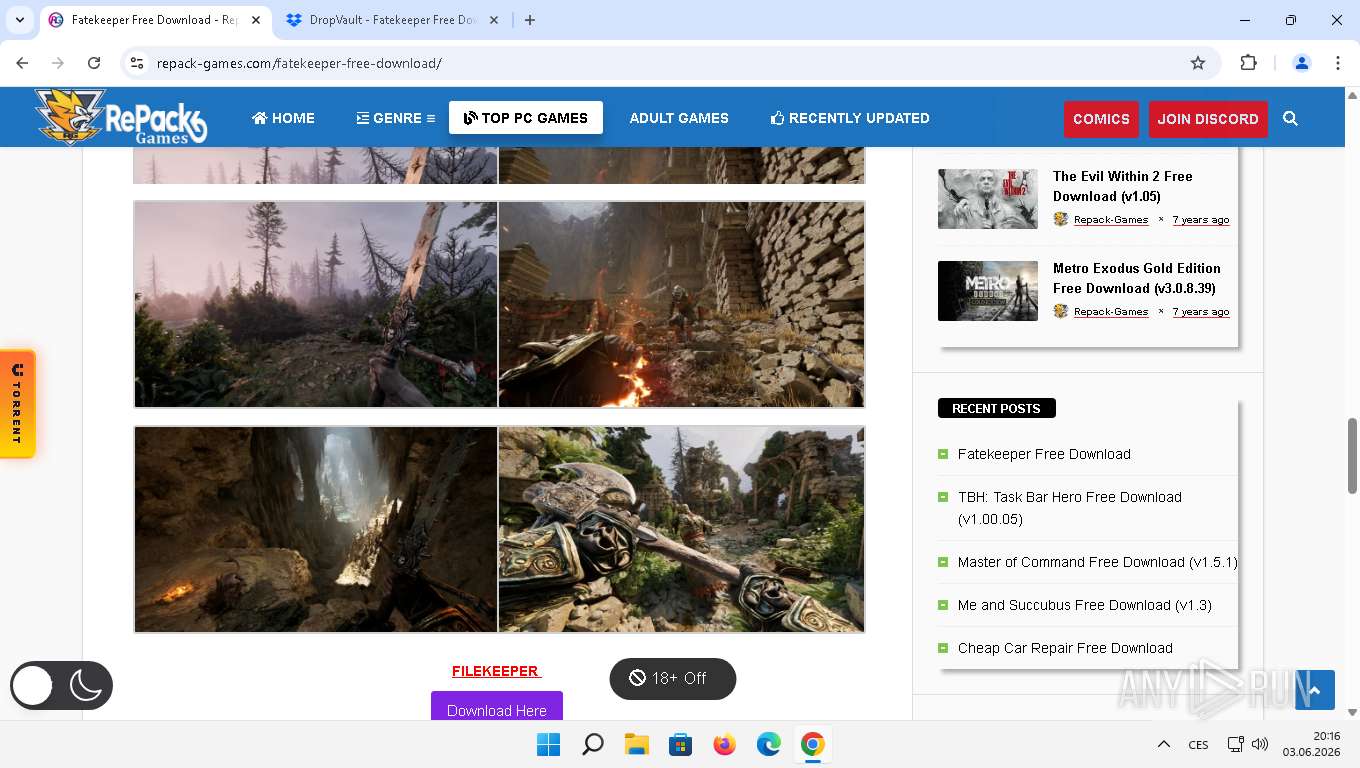Go to the HOME menu item
This screenshot has height=768, width=1360.
click(x=283, y=118)
